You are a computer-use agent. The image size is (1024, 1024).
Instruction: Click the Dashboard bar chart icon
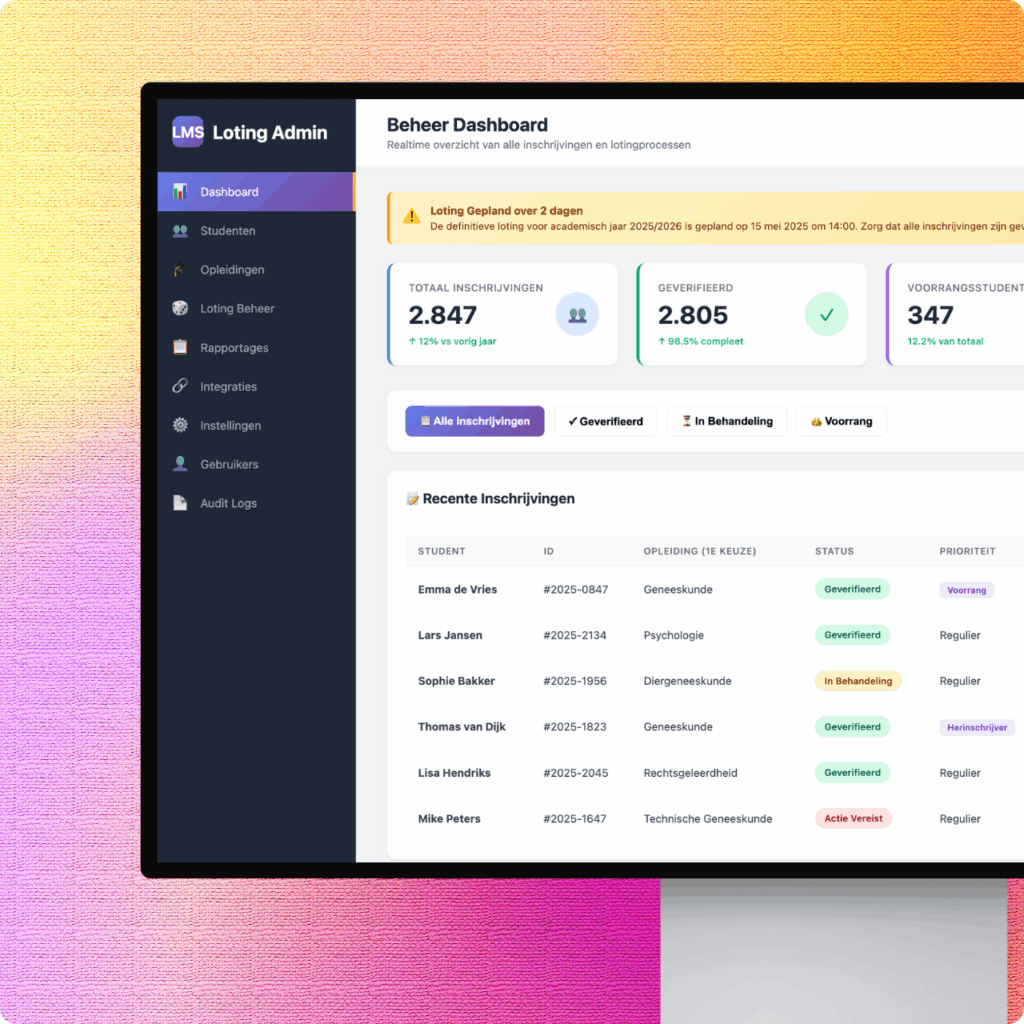click(180, 191)
